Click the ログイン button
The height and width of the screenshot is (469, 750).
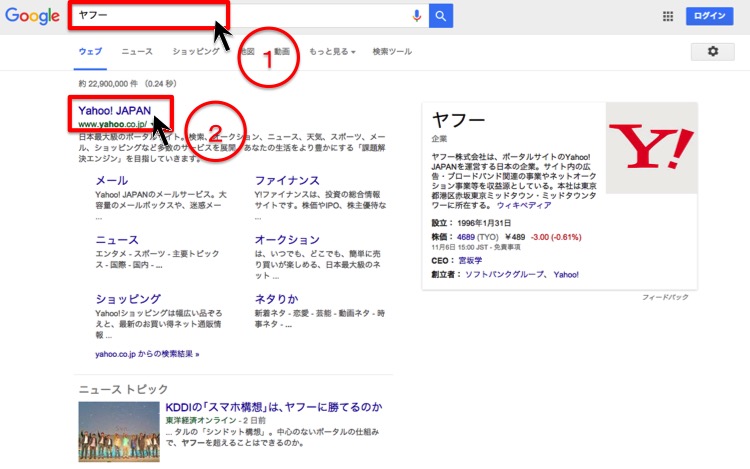pyautogui.click(x=709, y=16)
